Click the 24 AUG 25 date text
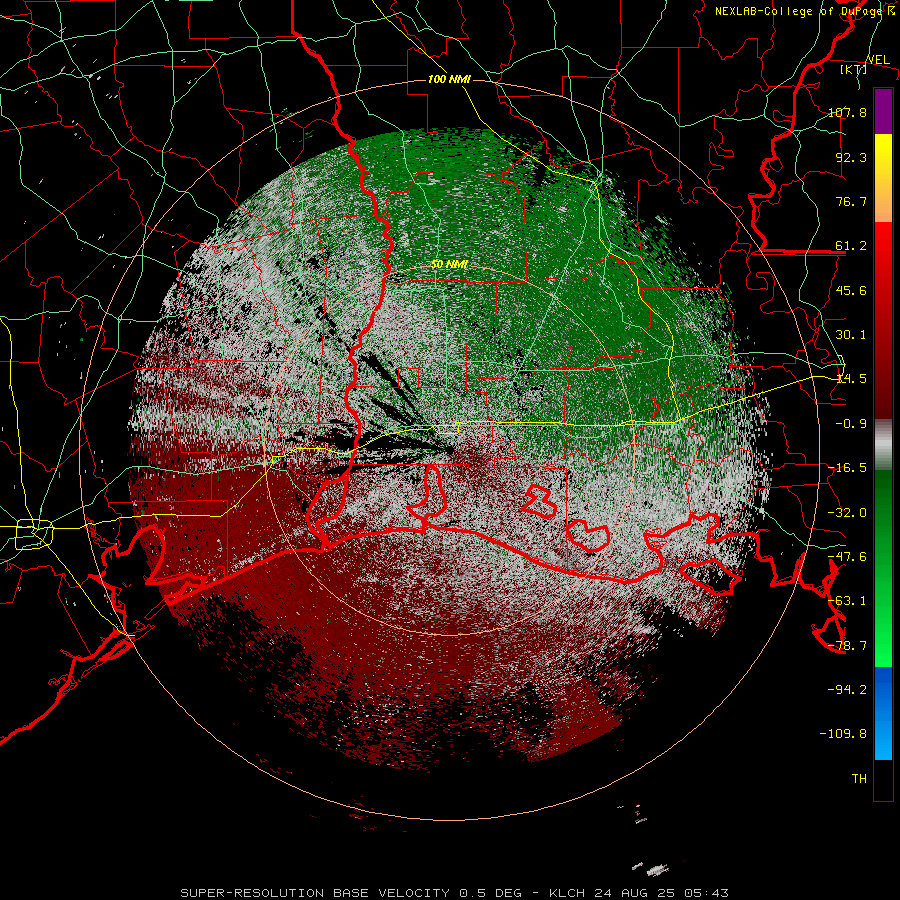This screenshot has height=900, width=900. 637,893
